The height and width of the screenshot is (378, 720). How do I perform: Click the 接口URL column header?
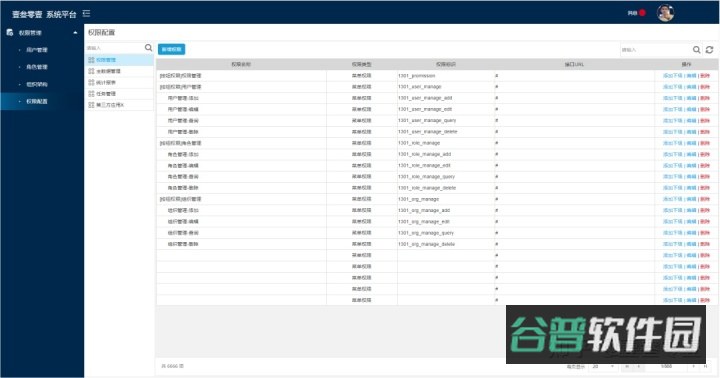click(574, 64)
